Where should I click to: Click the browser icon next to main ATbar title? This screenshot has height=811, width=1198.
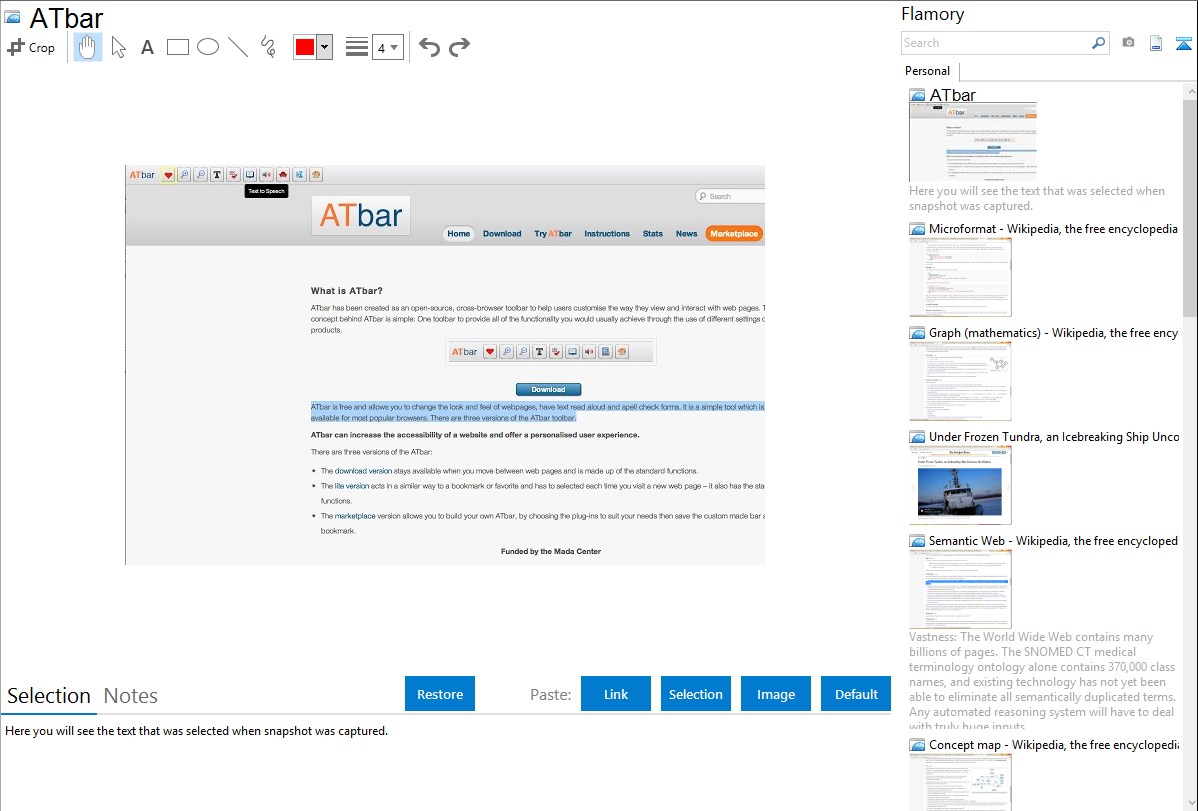pyautogui.click(x=12, y=17)
